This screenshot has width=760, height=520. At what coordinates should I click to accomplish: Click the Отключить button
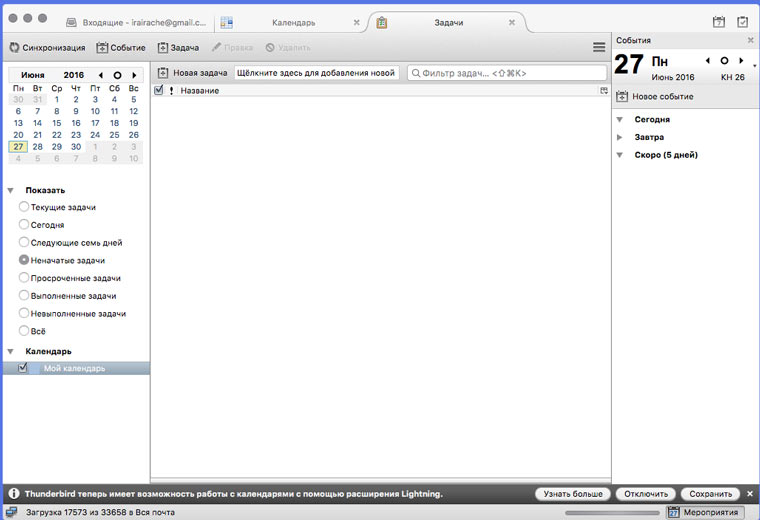(646, 494)
